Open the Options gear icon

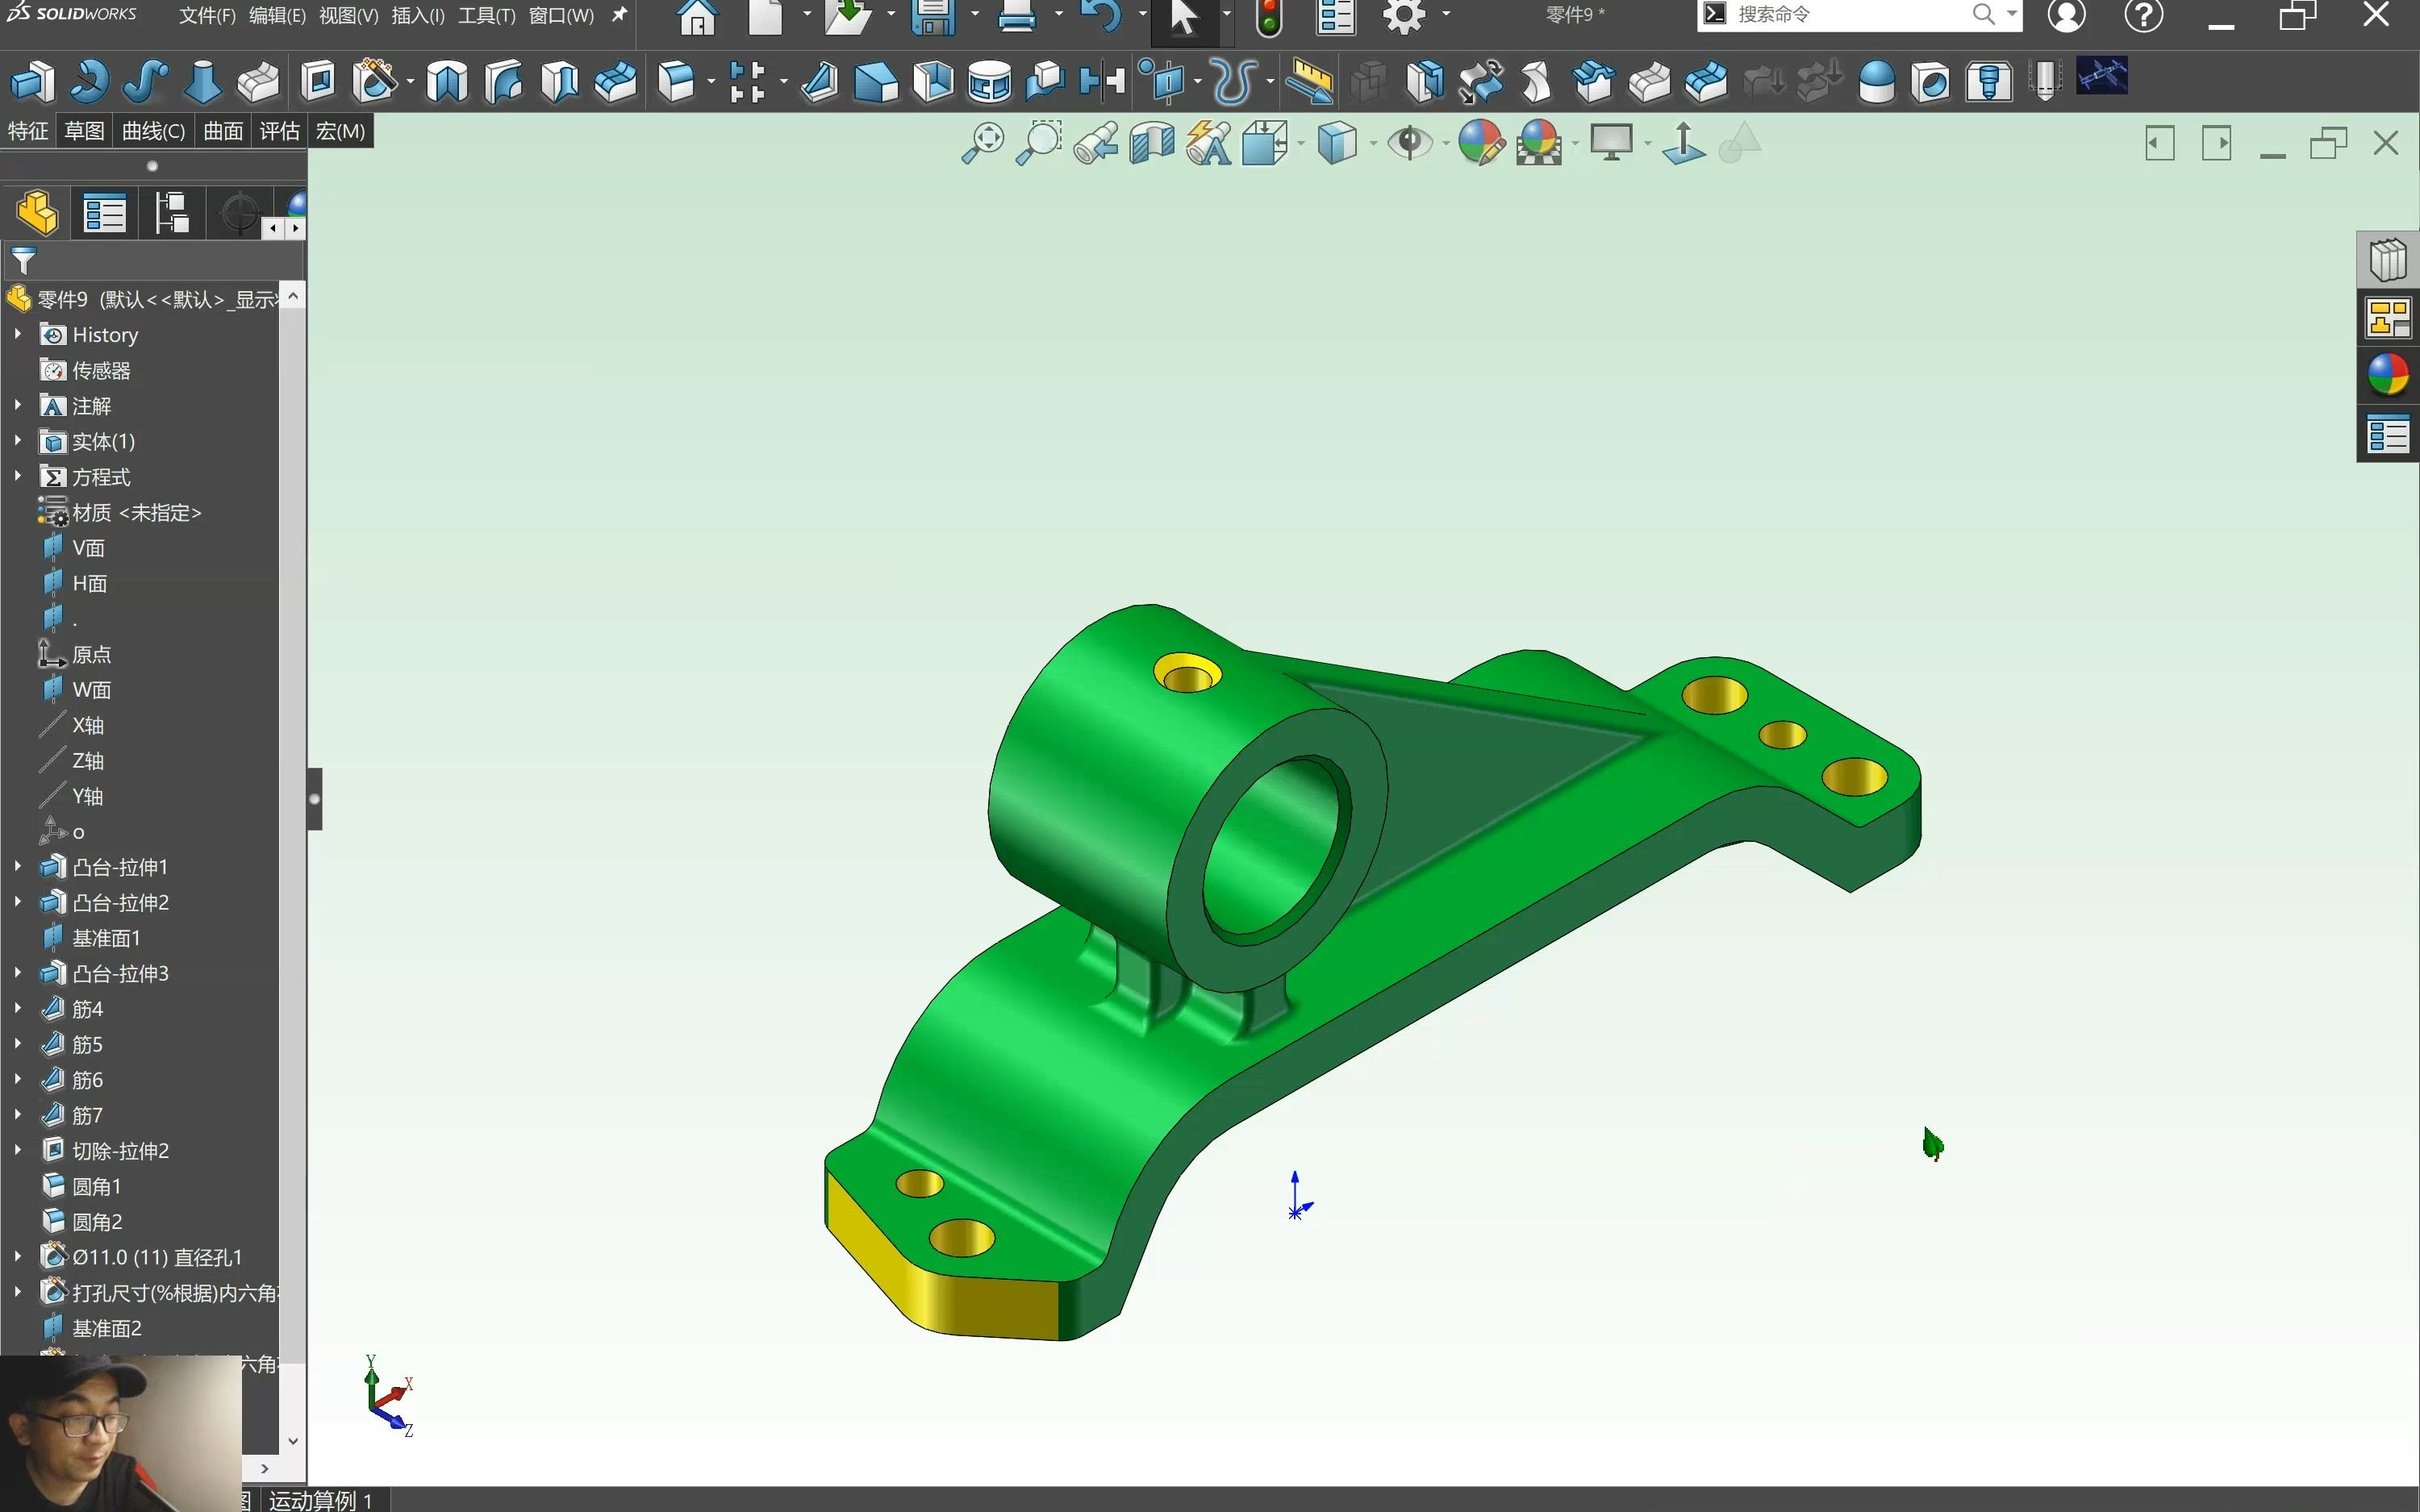pos(1404,17)
